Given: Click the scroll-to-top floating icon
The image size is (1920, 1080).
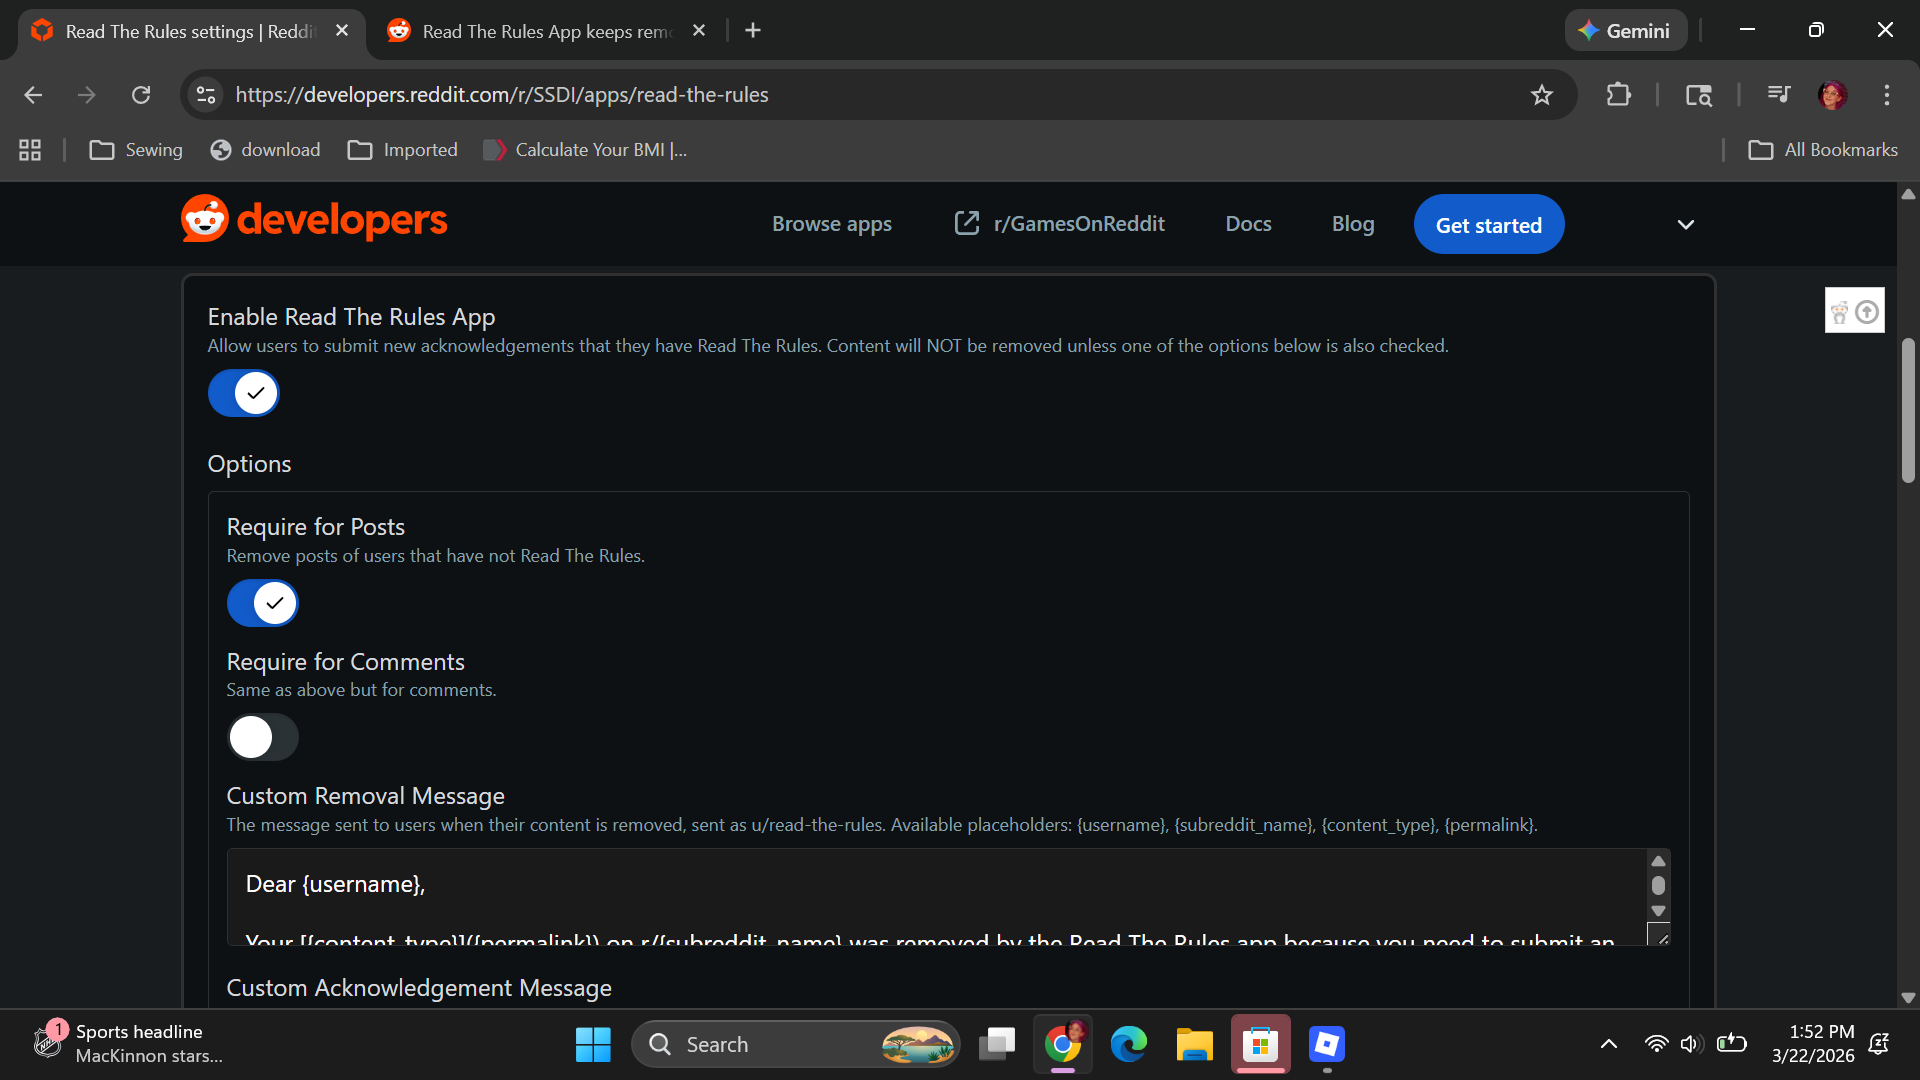Looking at the screenshot, I should [1866, 312].
